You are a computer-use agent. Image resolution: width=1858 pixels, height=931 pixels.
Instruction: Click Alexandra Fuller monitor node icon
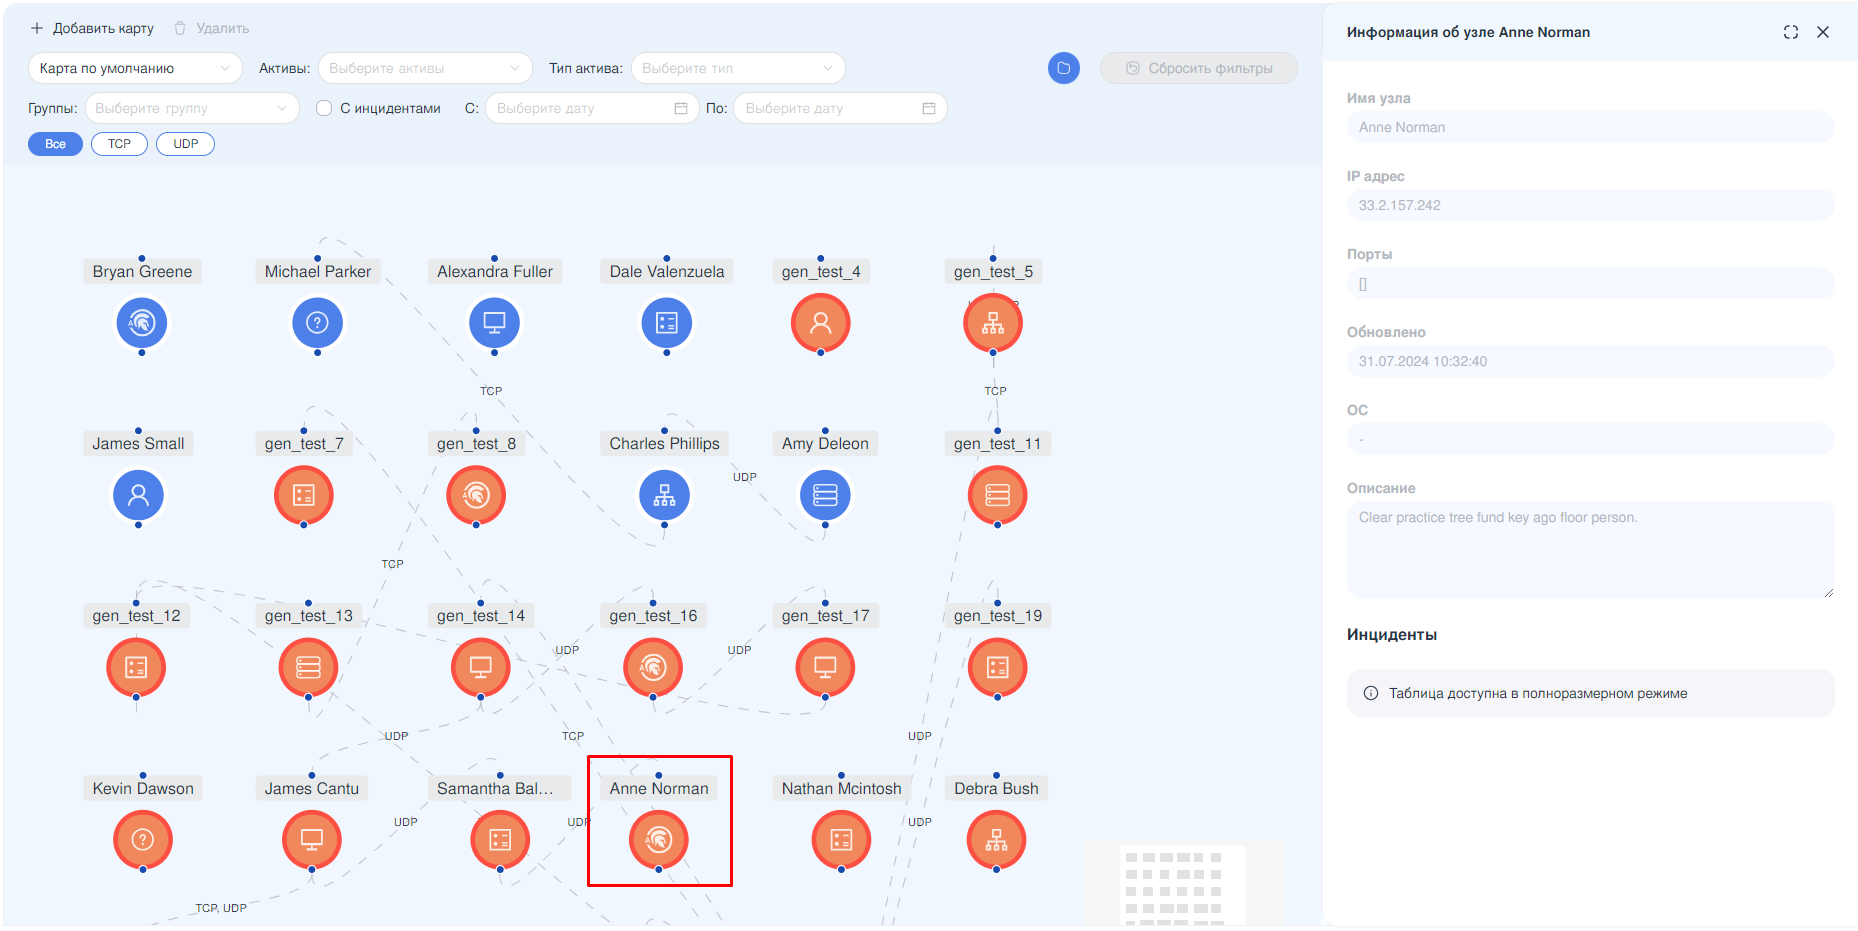pyautogui.click(x=494, y=323)
